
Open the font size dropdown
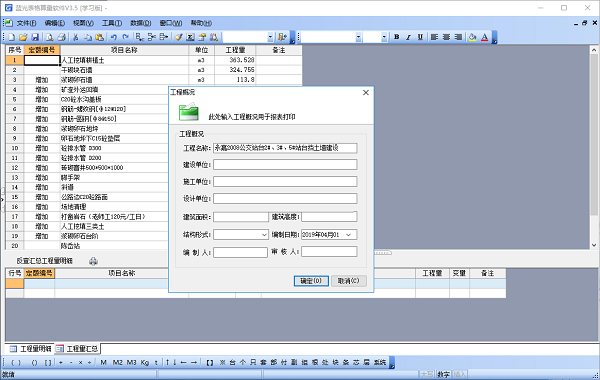click(384, 37)
